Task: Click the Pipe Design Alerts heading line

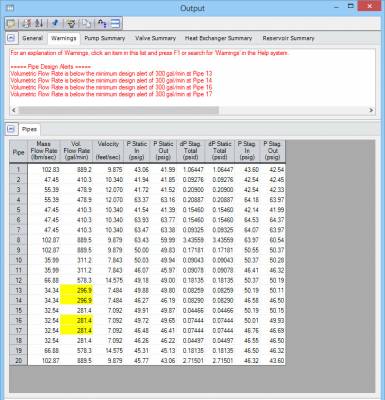Action: (x=50, y=67)
